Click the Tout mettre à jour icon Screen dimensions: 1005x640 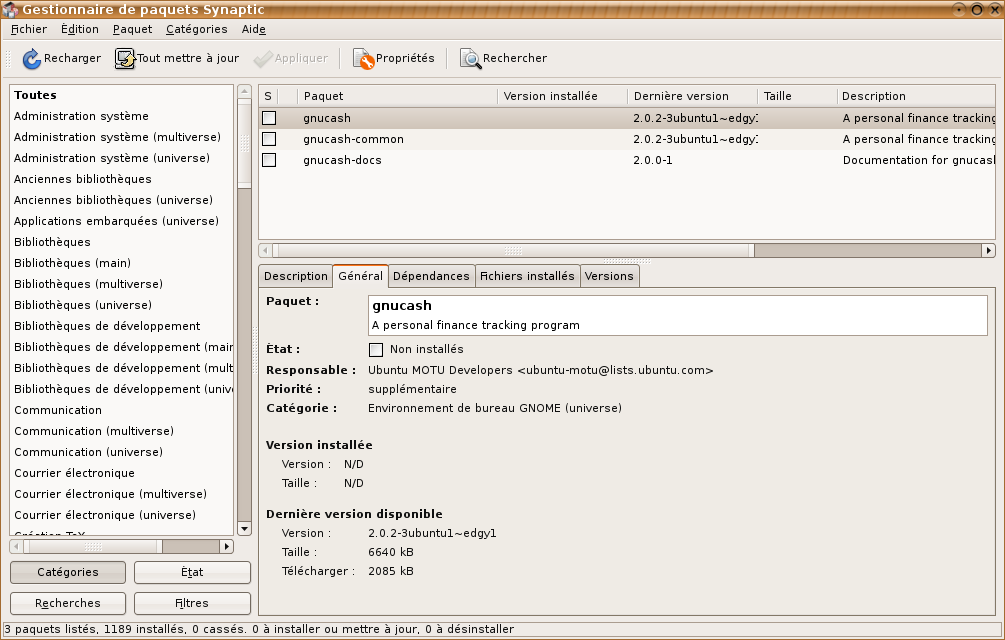125,58
